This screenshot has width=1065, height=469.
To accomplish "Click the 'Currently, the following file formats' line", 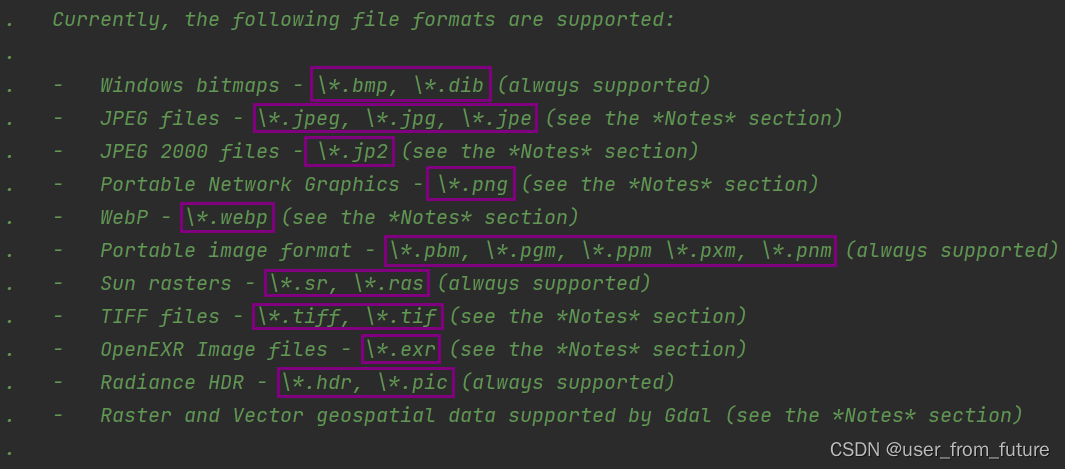I will click(363, 20).
